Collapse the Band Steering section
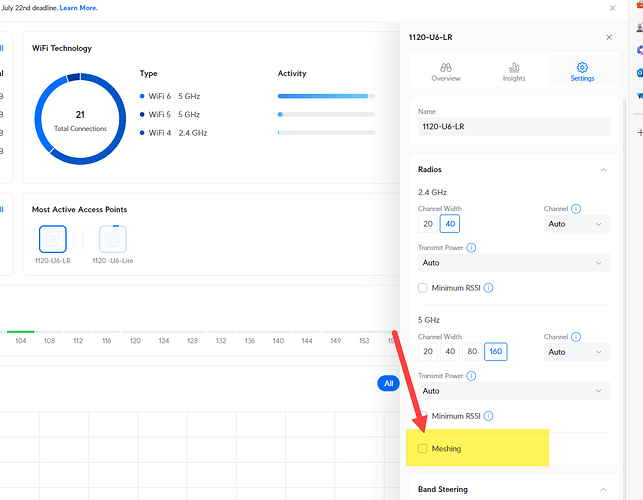Screen dimensions: 643x500 pyautogui.click(x=603, y=490)
